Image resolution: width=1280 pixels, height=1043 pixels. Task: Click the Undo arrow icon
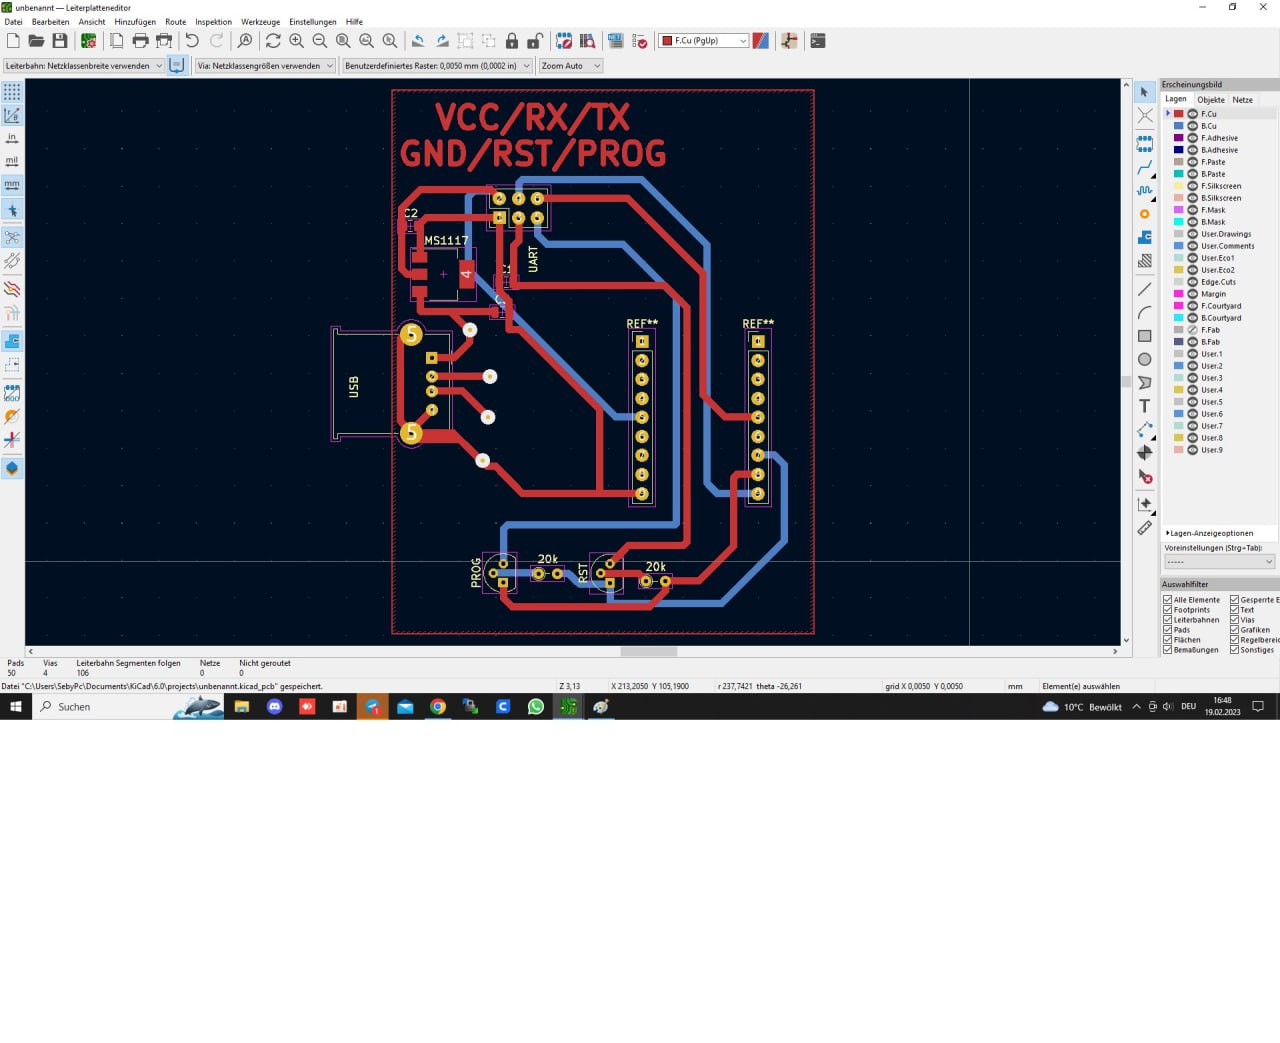(x=192, y=41)
